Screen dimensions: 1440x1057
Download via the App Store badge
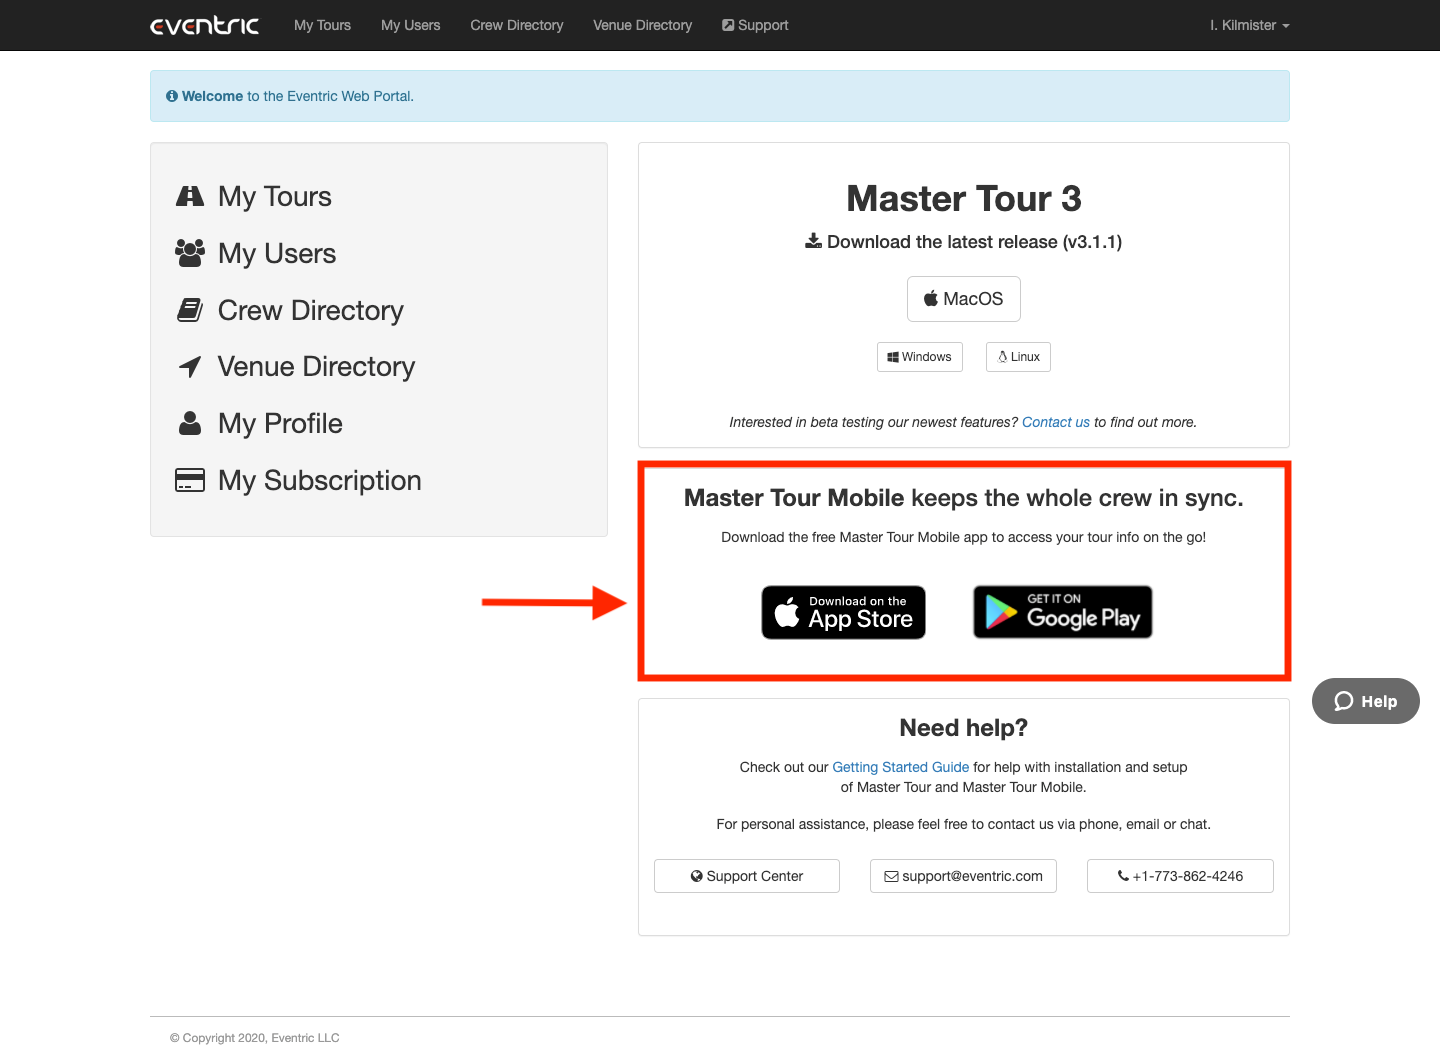click(x=843, y=612)
